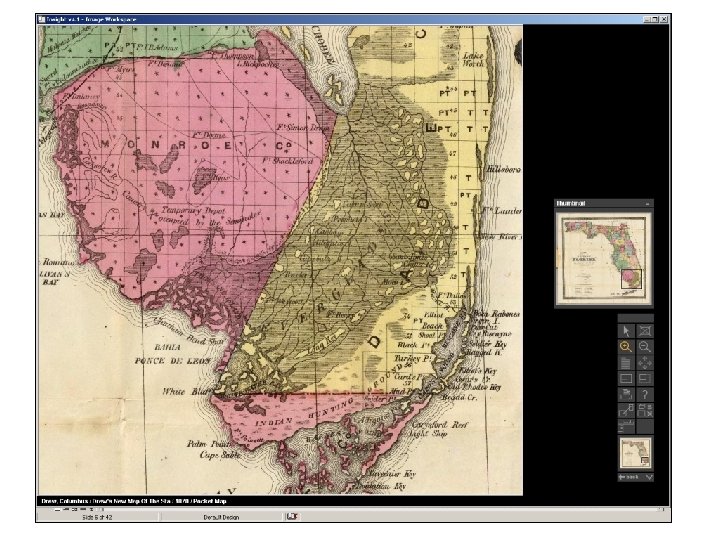Open the page list tool icon
720x540 pixels.
pos(626,363)
